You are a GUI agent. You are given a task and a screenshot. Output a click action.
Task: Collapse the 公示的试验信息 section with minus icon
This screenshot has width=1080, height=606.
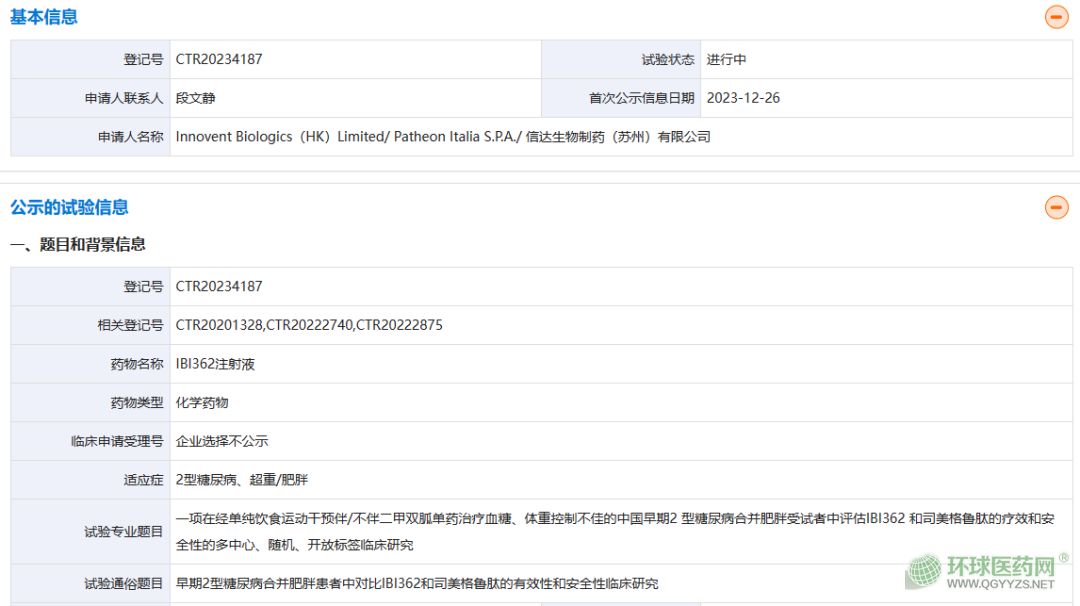[1056, 207]
